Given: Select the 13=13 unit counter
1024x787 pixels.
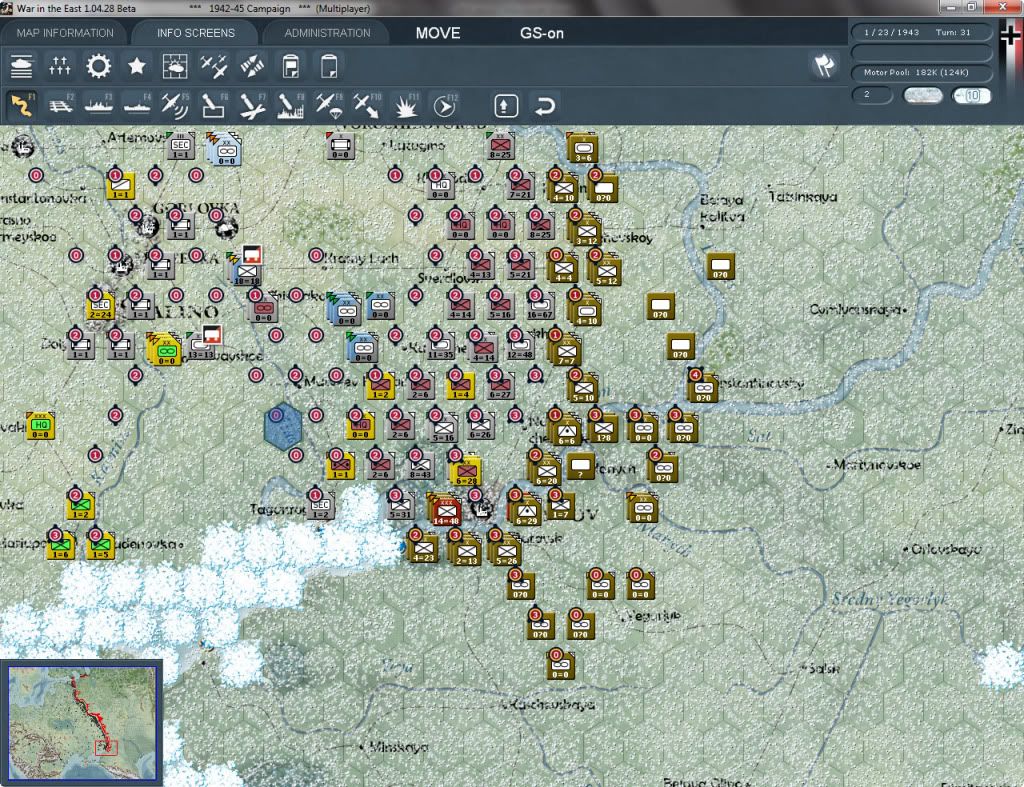Looking at the screenshot, I should point(202,346).
